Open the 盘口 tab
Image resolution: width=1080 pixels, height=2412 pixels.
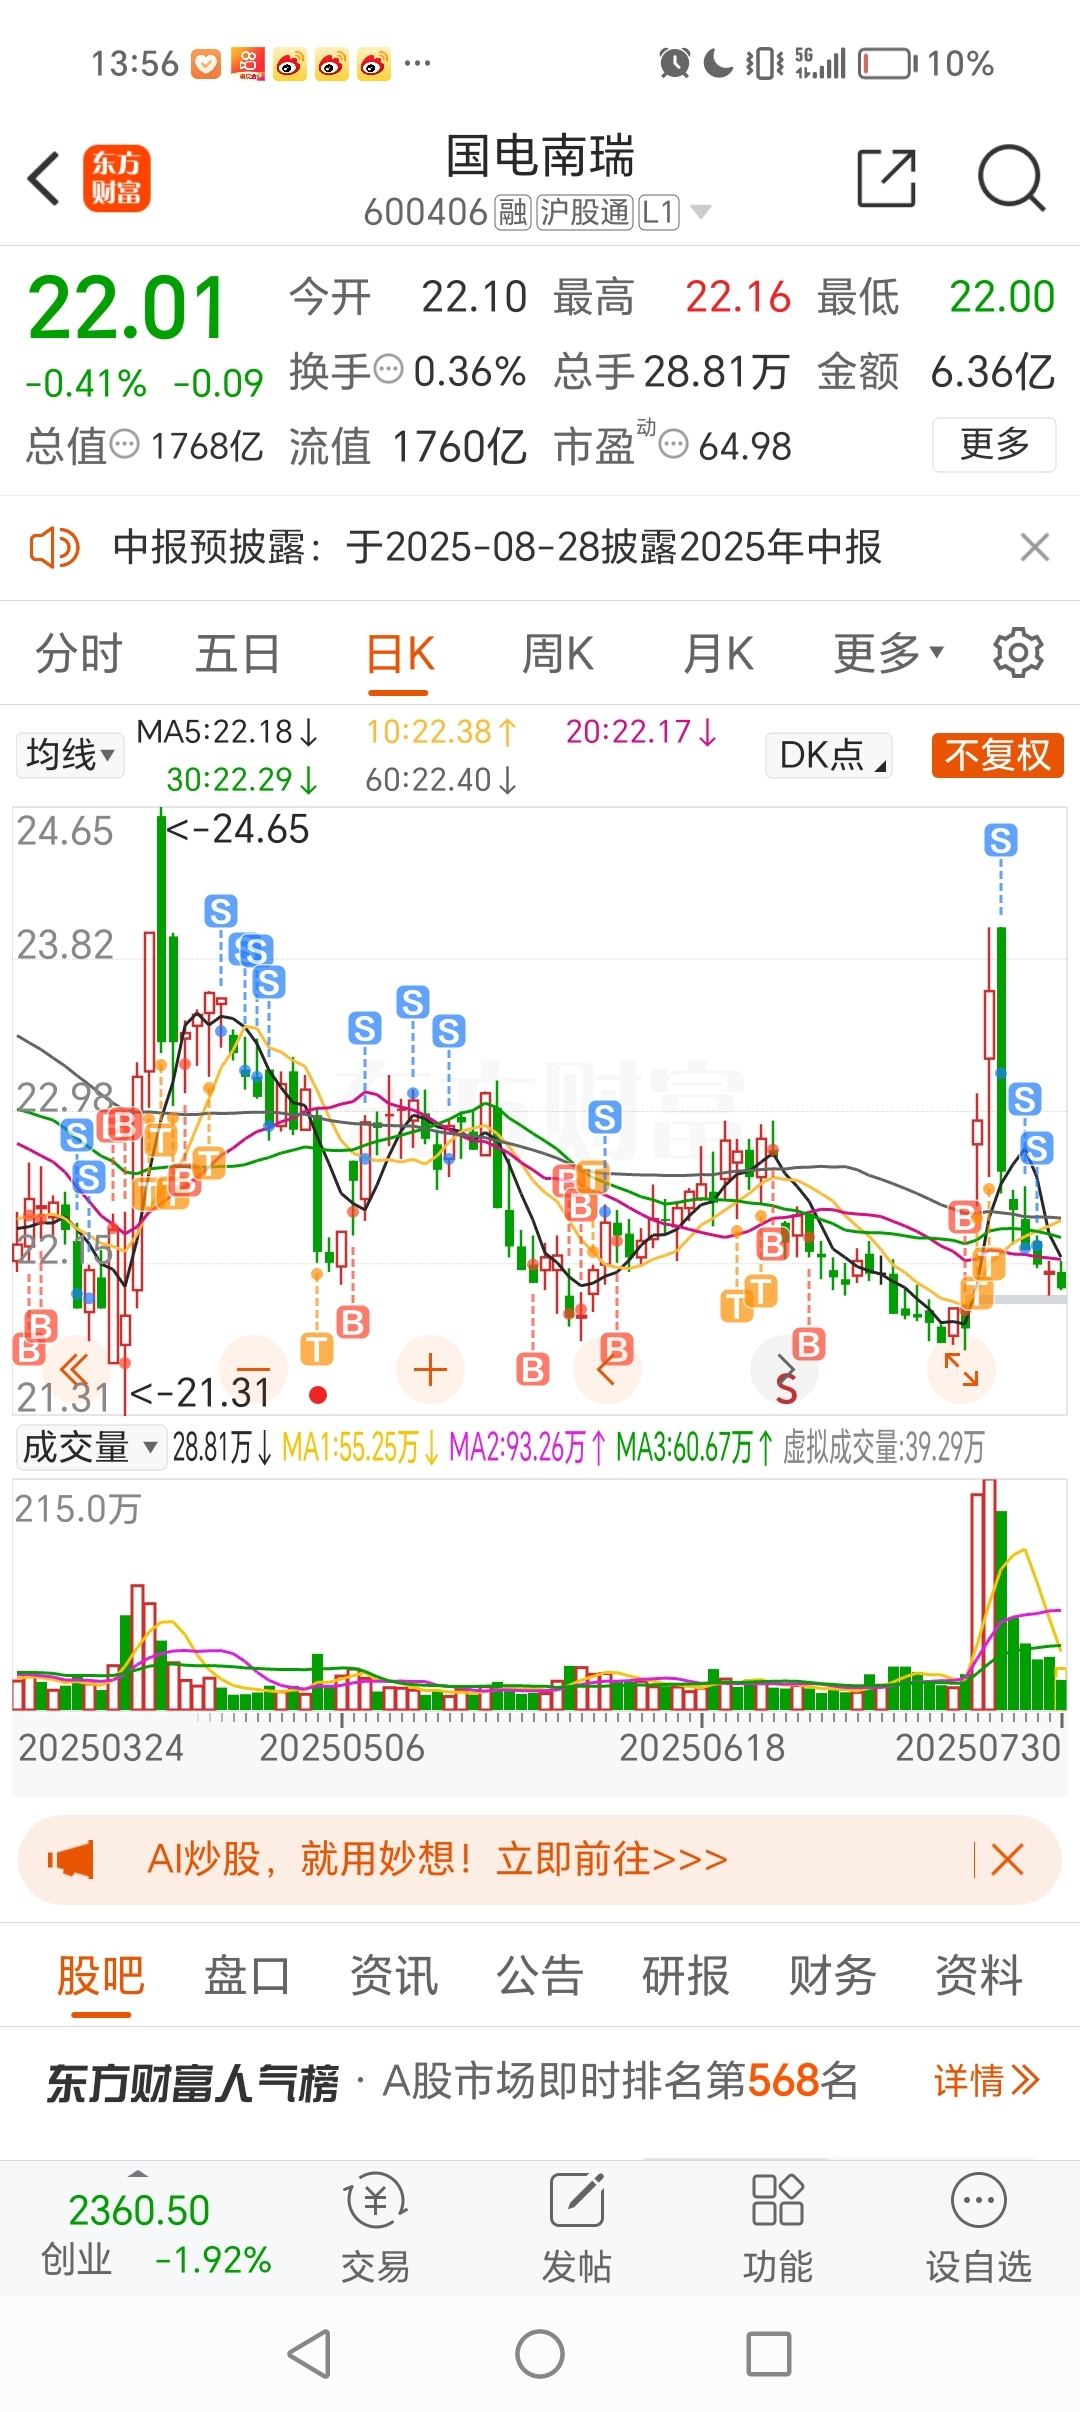click(247, 1976)
